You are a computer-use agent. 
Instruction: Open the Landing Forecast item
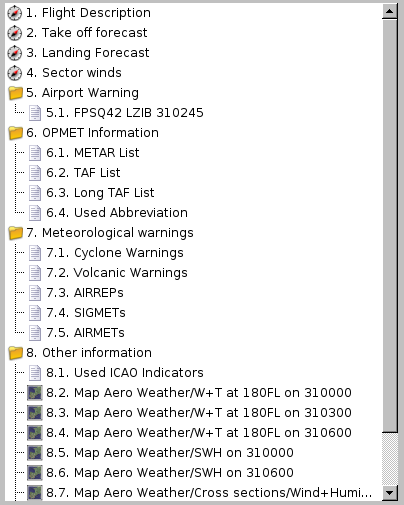[x=88, y=53]
